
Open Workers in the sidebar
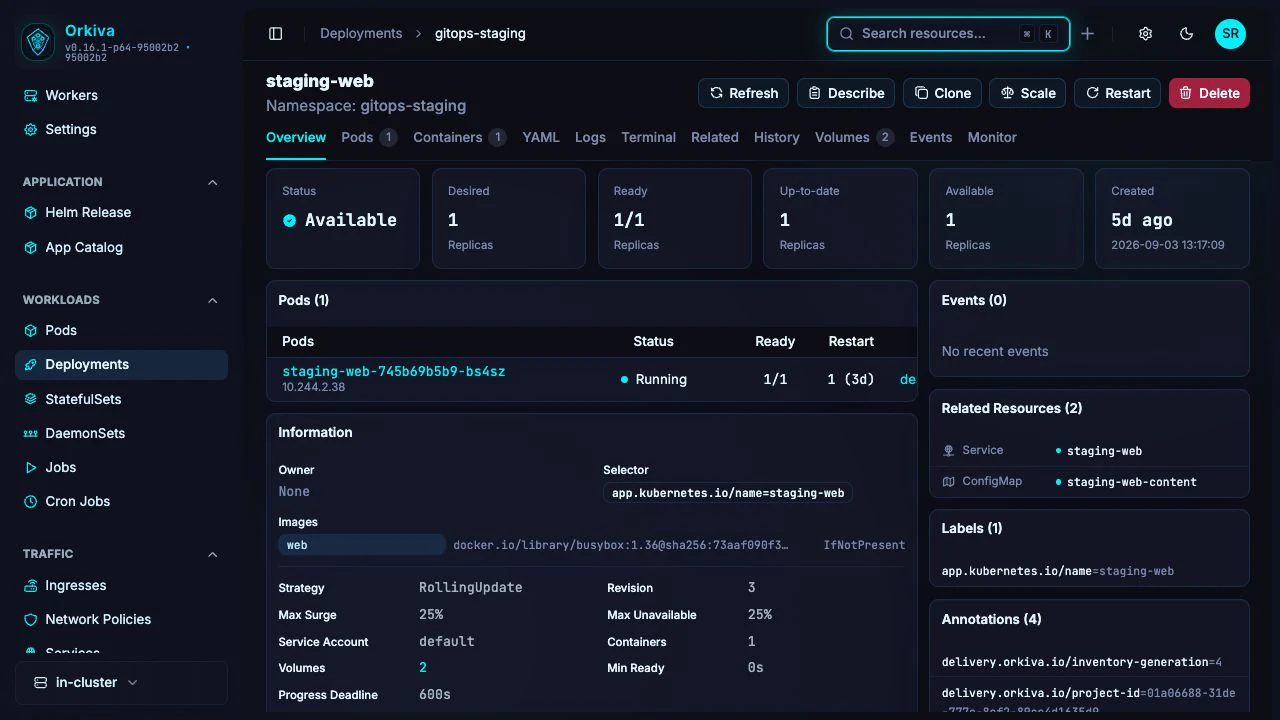click(121, 95)
